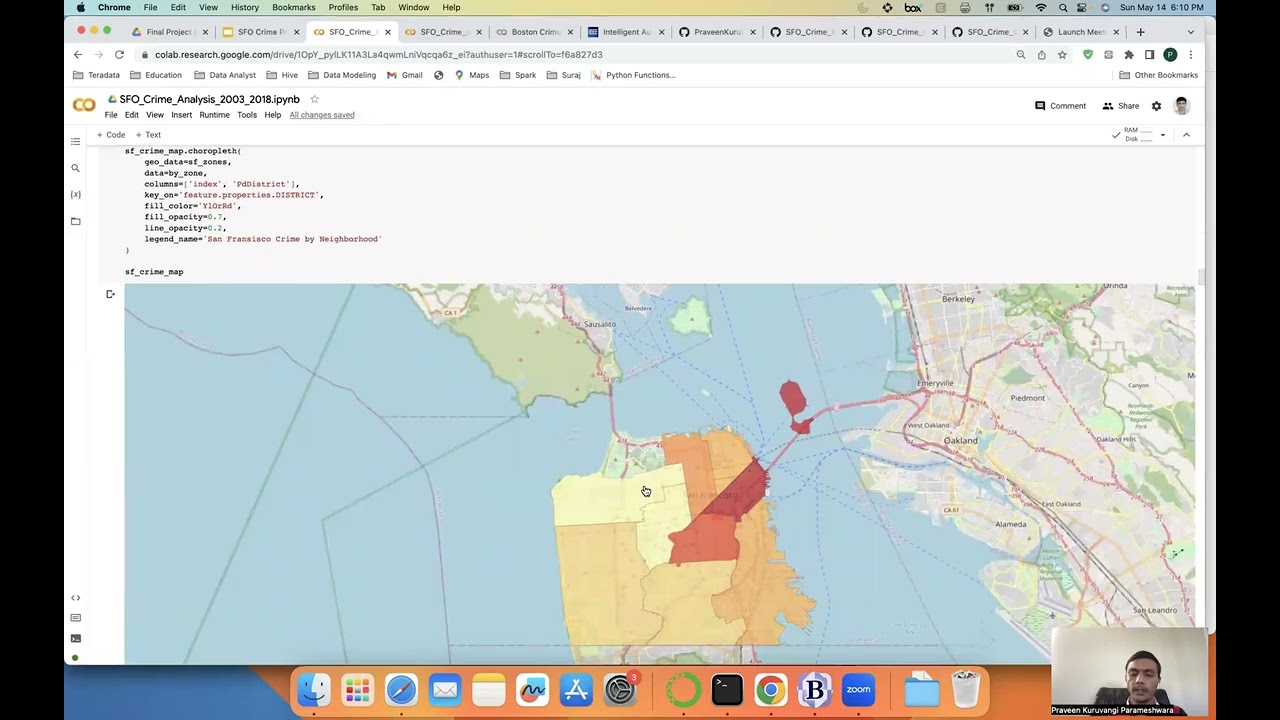
Task: Open the Data Analyst bookmarks folder
Action: (x=225, y=75)
